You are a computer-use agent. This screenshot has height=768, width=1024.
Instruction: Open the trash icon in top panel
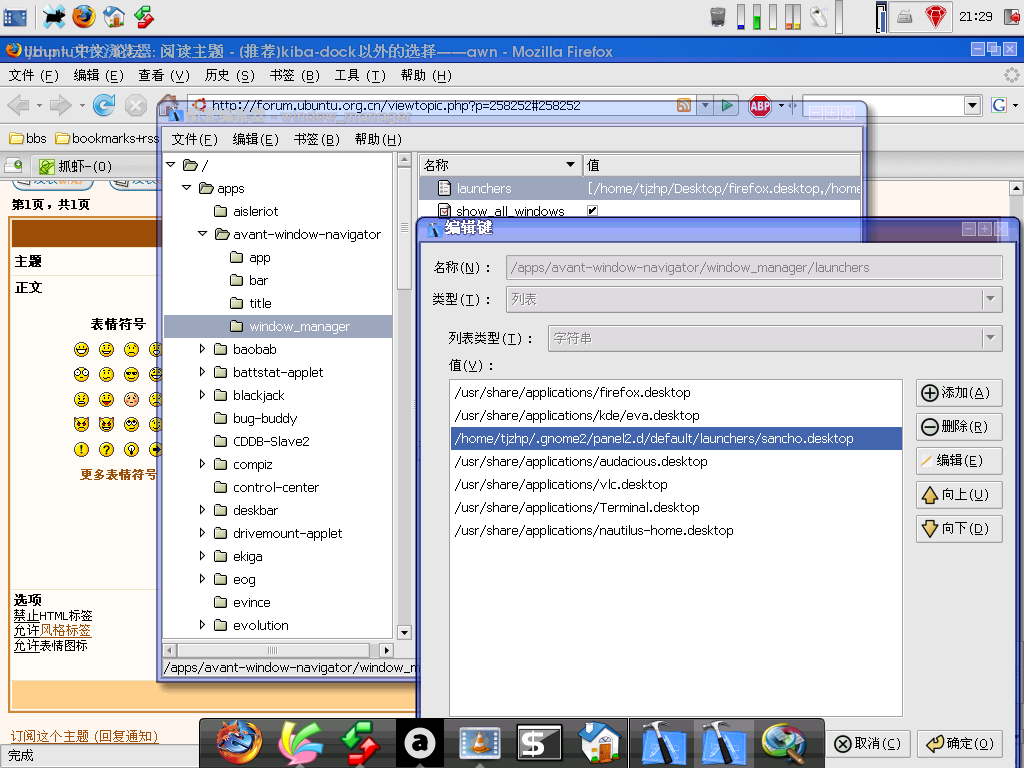pos(718,16)
